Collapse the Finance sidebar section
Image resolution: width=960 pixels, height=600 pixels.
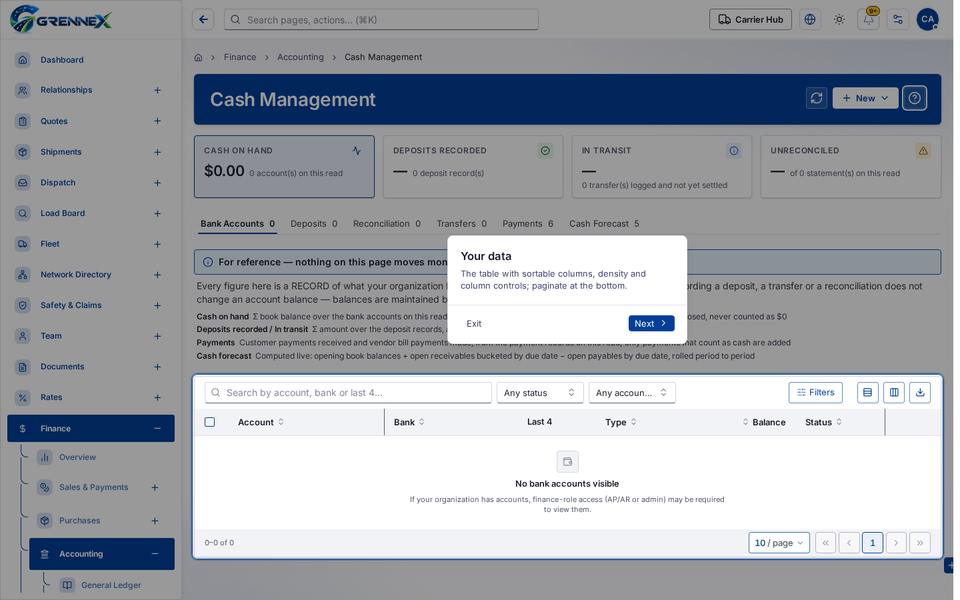coord(157,429)
